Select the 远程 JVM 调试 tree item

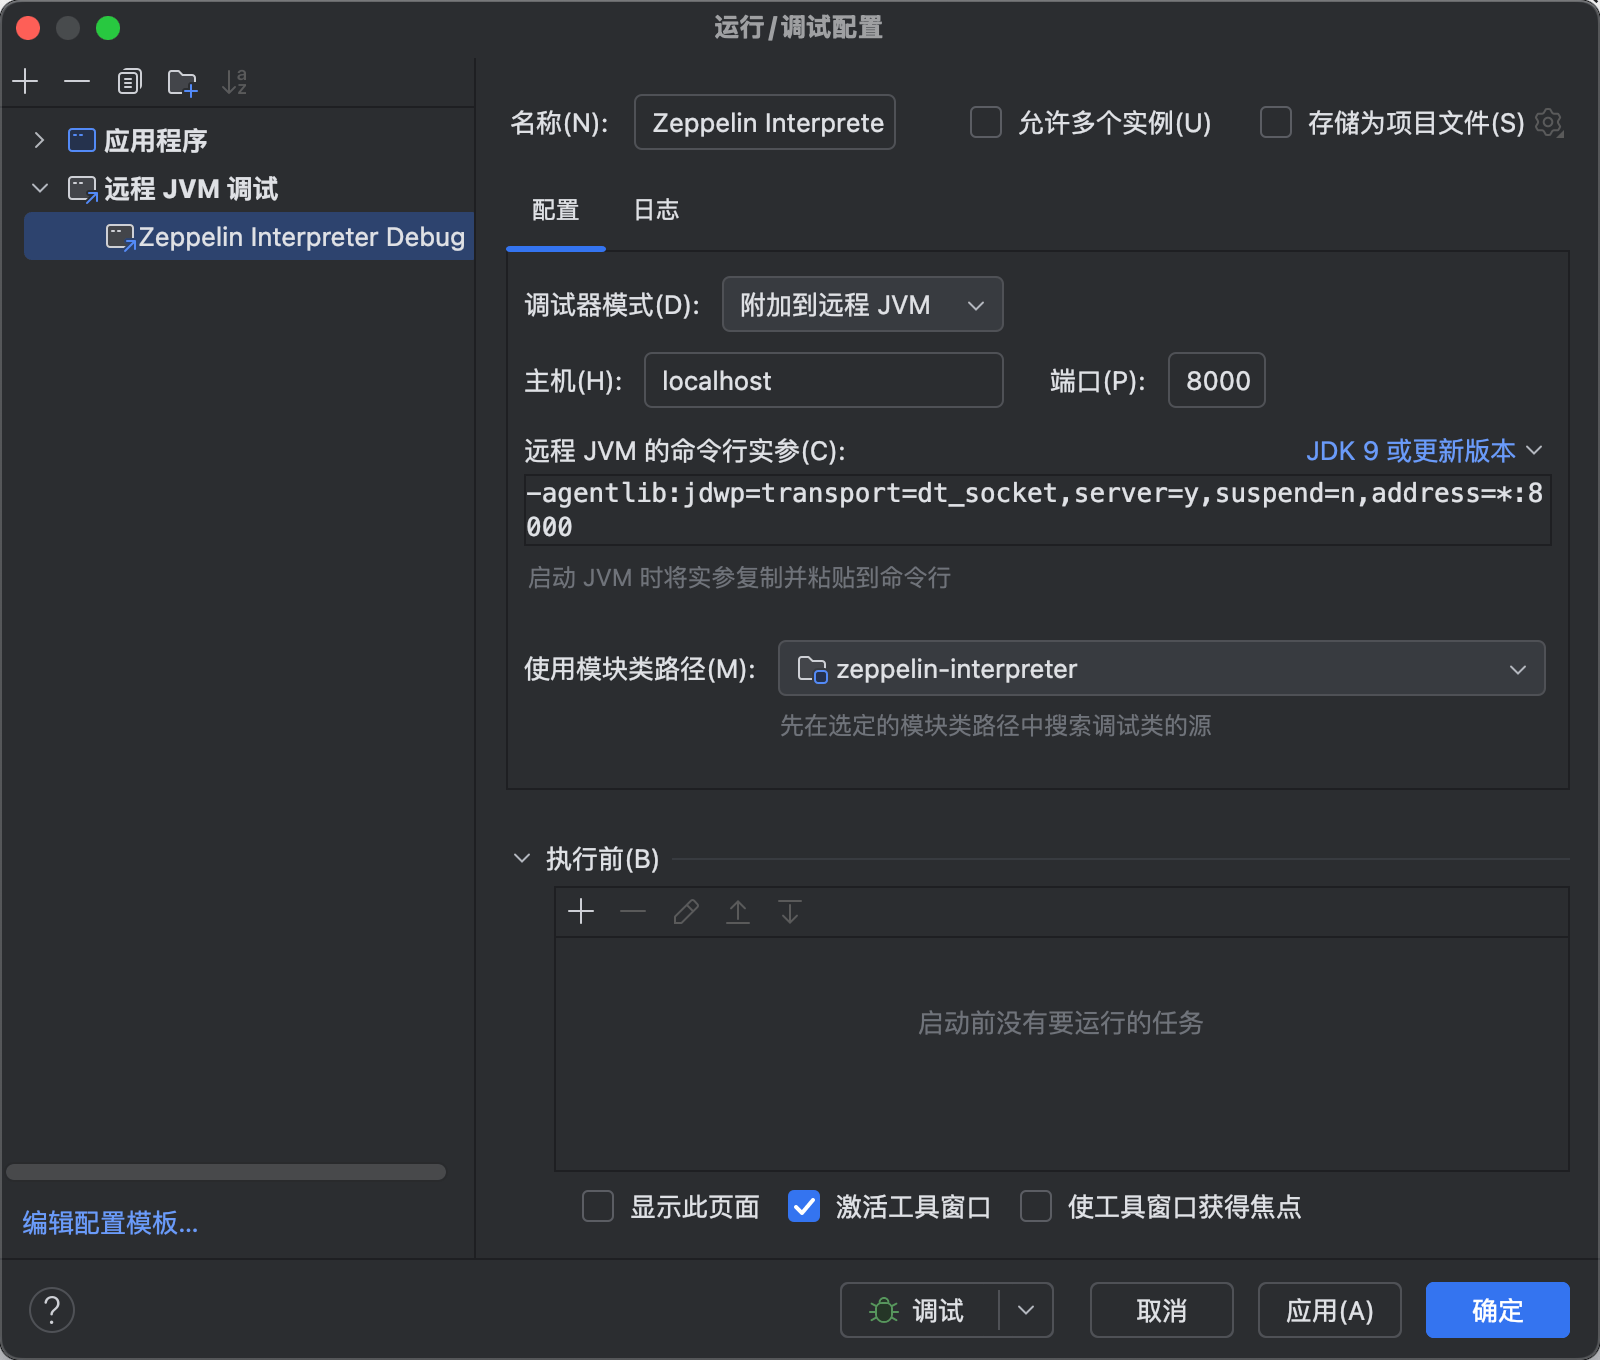(x=191, y=189)
